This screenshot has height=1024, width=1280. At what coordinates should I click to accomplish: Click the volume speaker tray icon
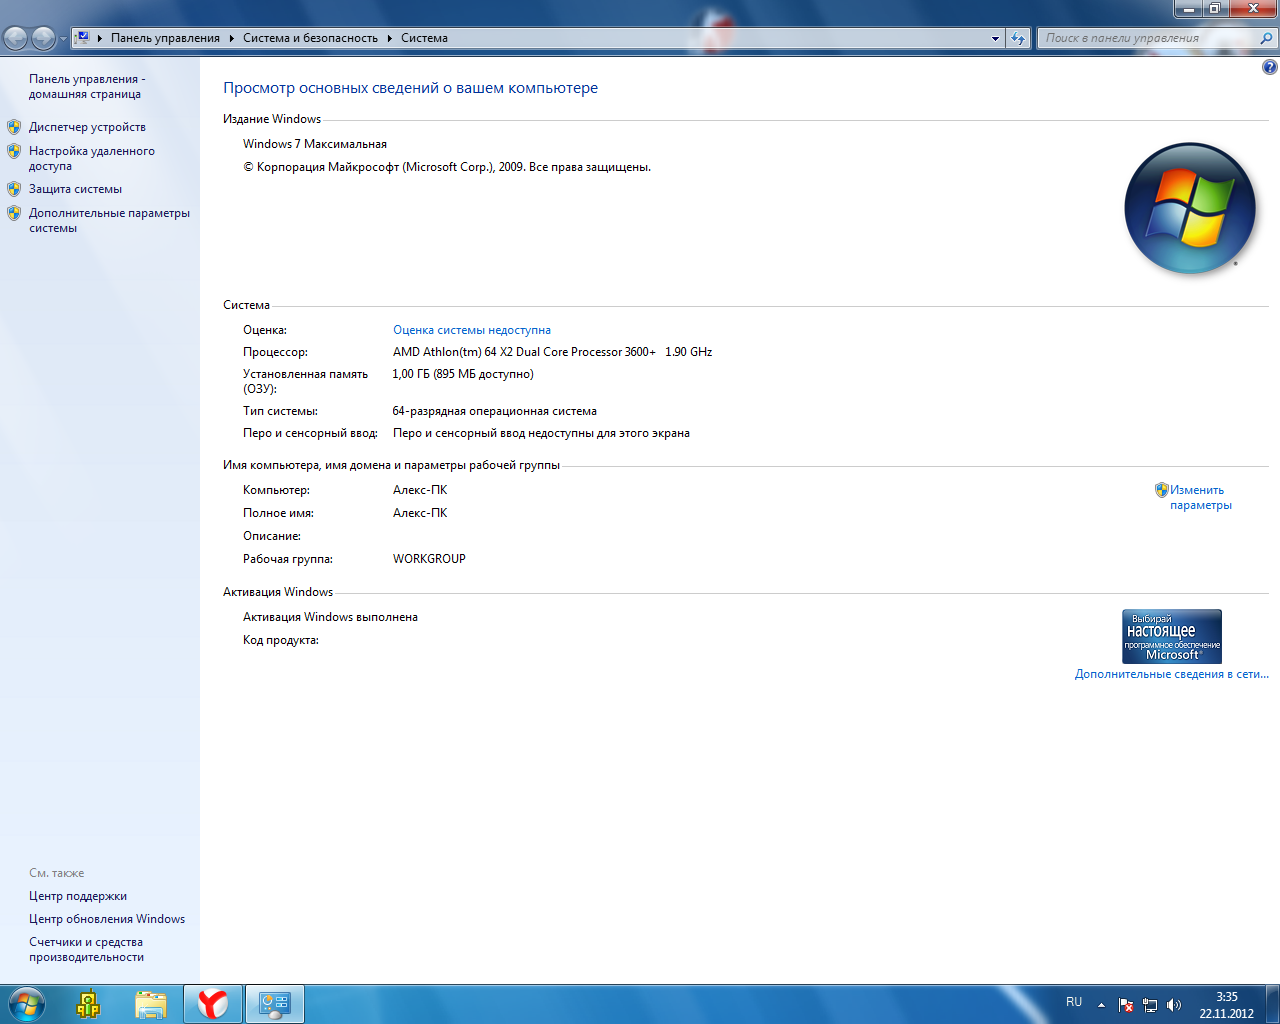[1174, 1005]
